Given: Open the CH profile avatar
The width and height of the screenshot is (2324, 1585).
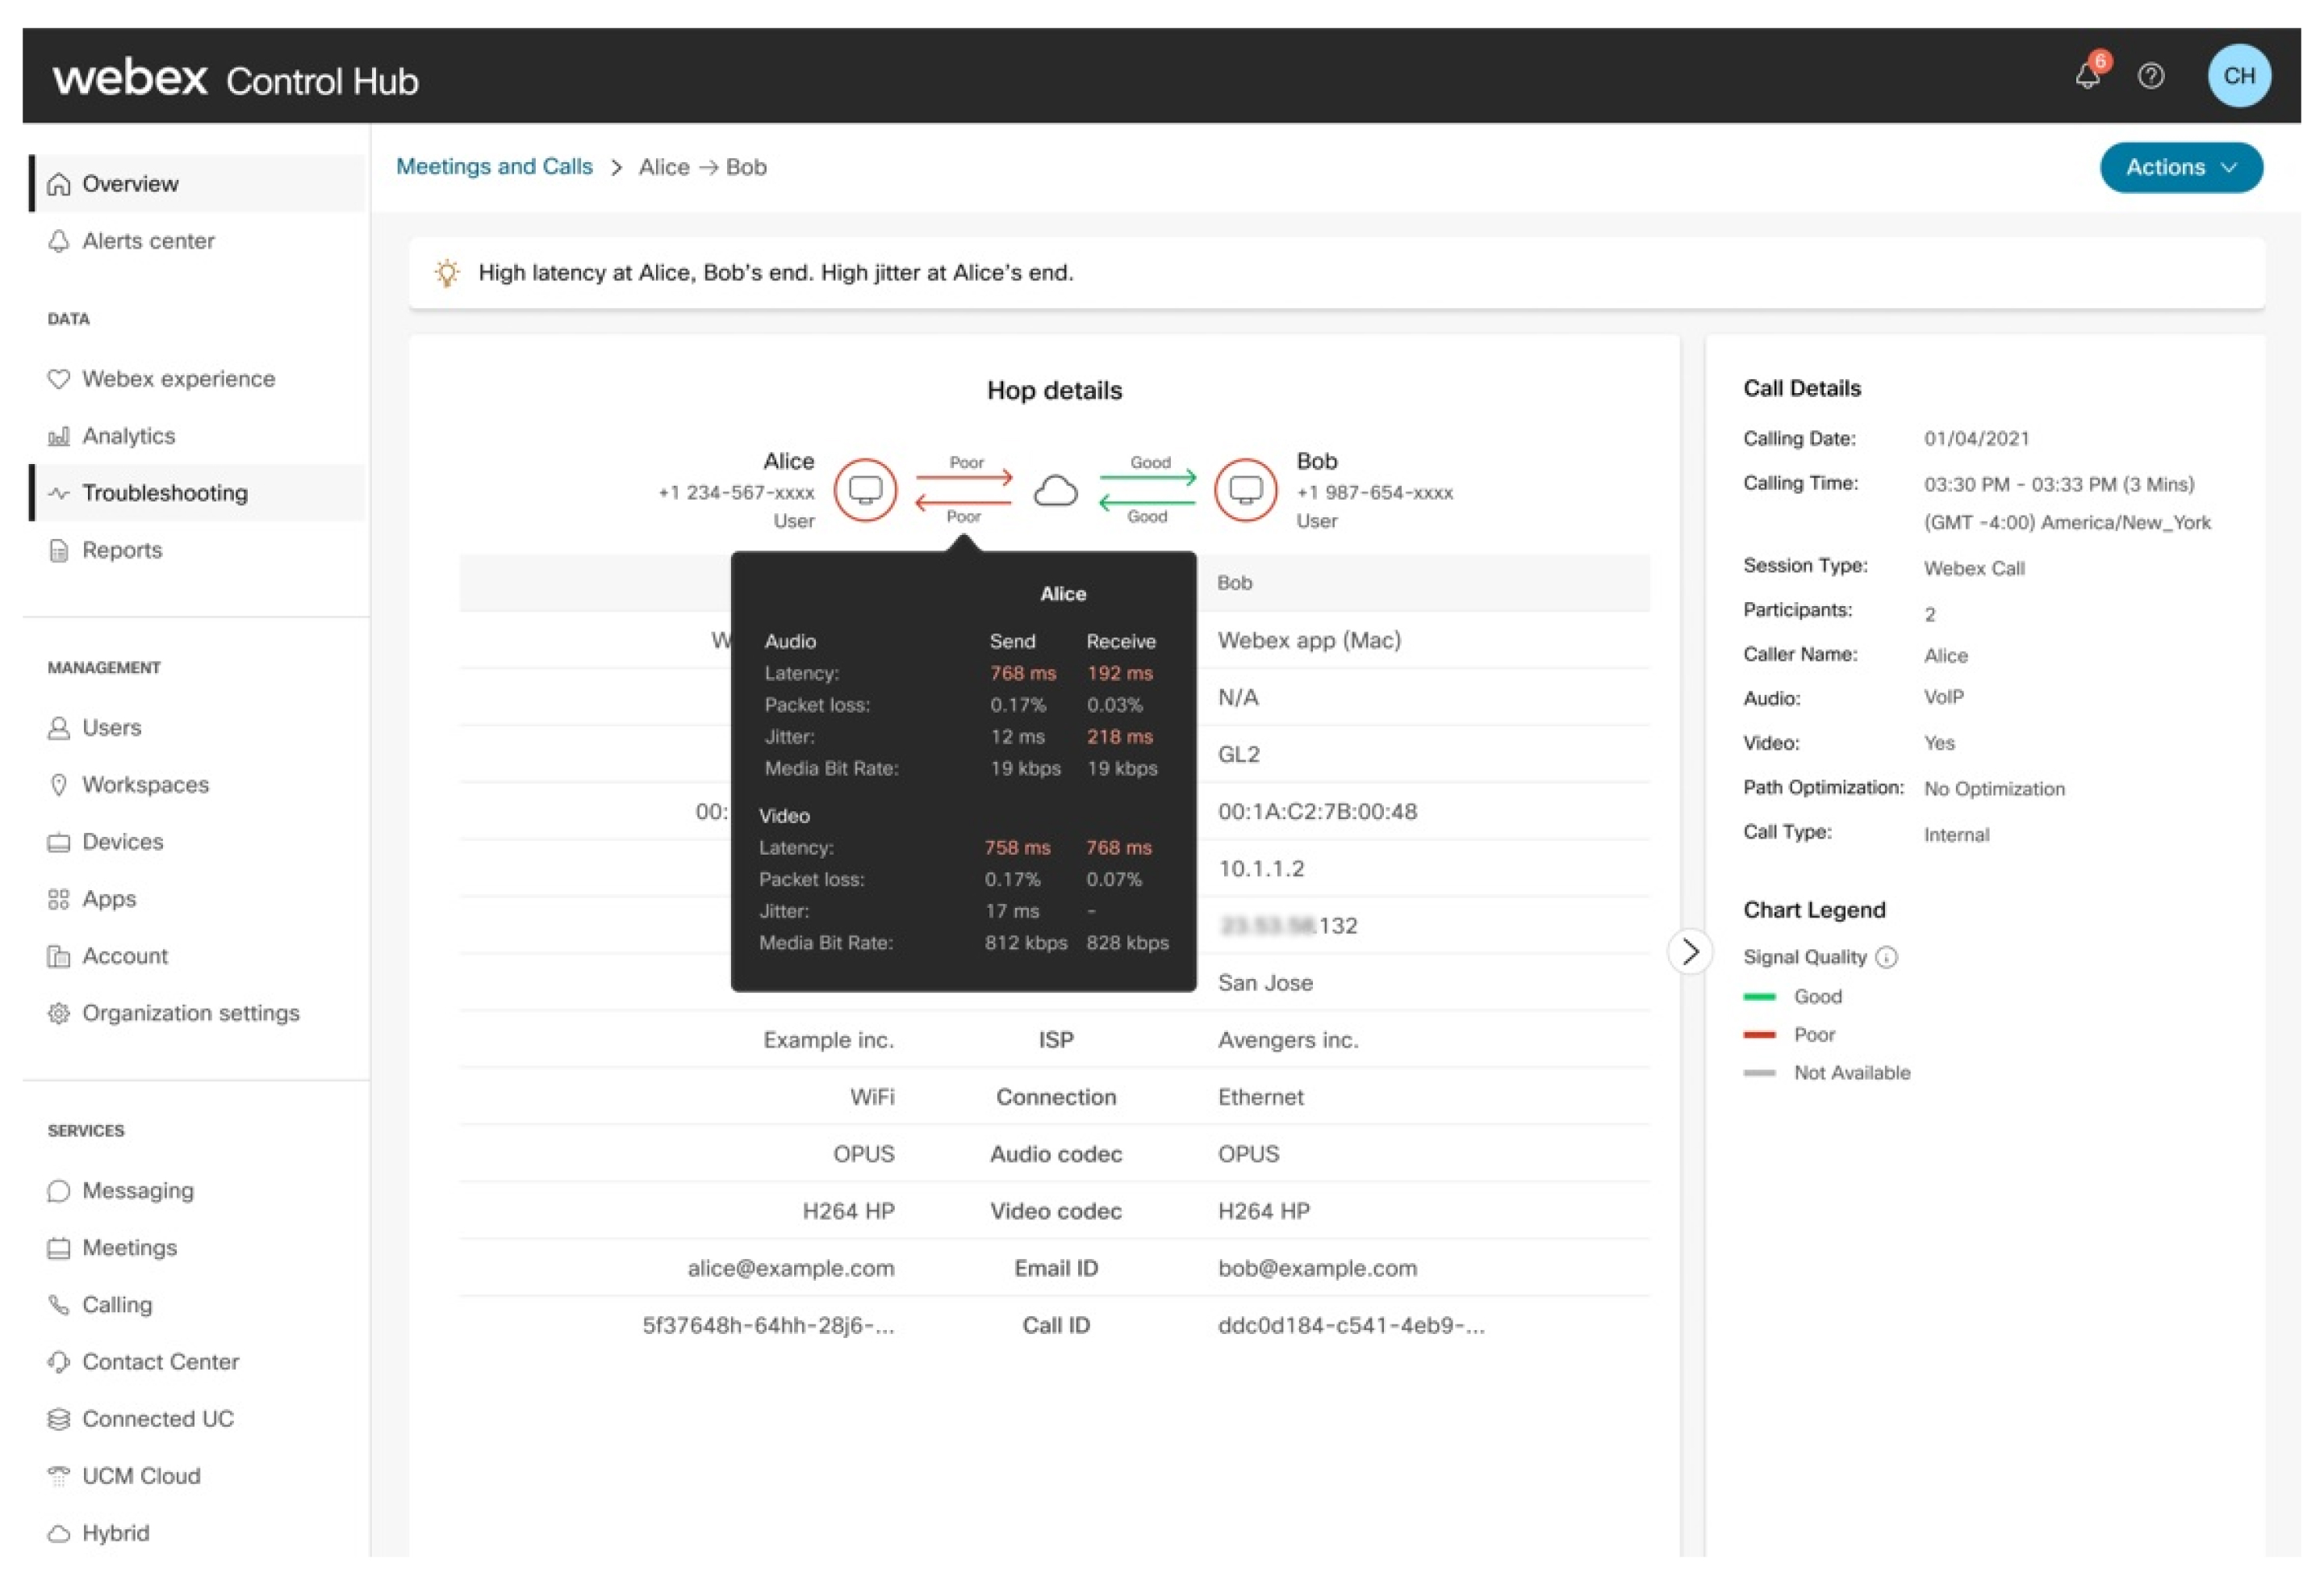Looking at the screenshot, I should [x=2238, y=76].
